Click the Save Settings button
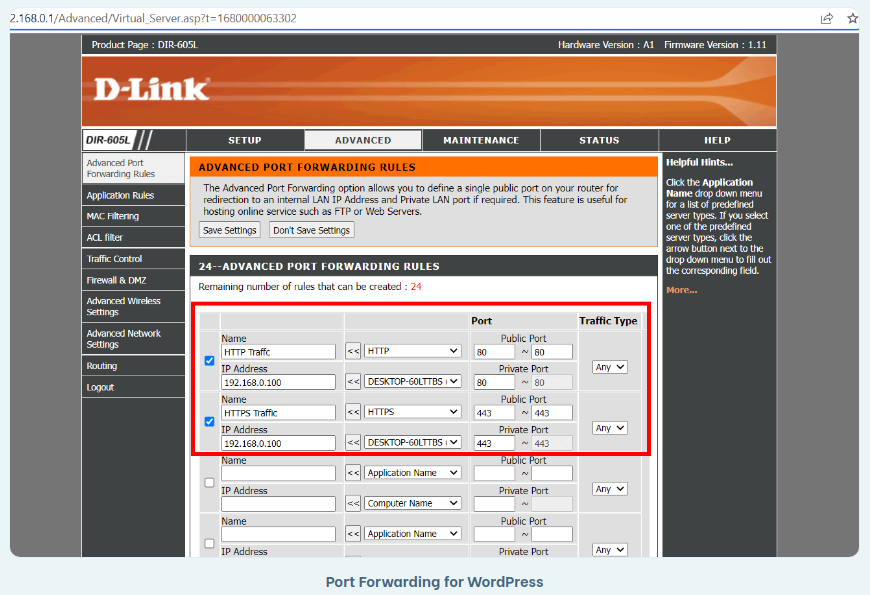870x595 pixels. pyautogui.click(x=230, y=230)
